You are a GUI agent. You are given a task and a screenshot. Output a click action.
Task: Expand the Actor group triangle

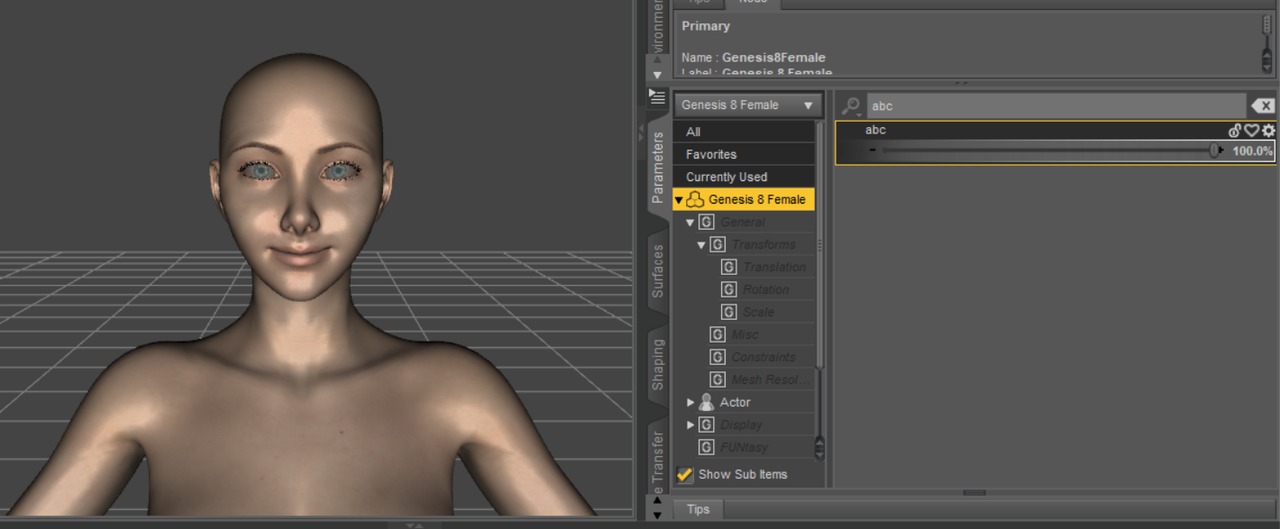(x=690, y=402)
